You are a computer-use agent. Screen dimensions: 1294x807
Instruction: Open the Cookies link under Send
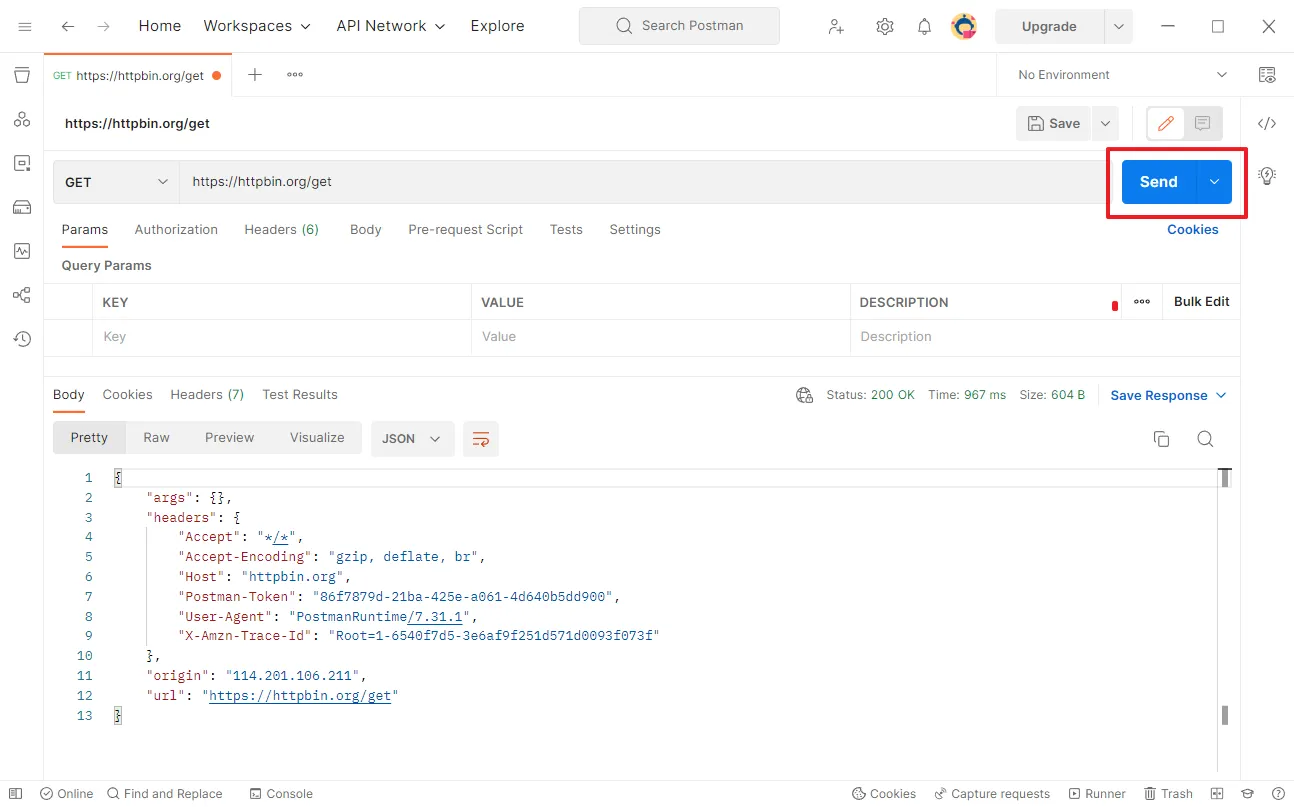click(1193, 230)
